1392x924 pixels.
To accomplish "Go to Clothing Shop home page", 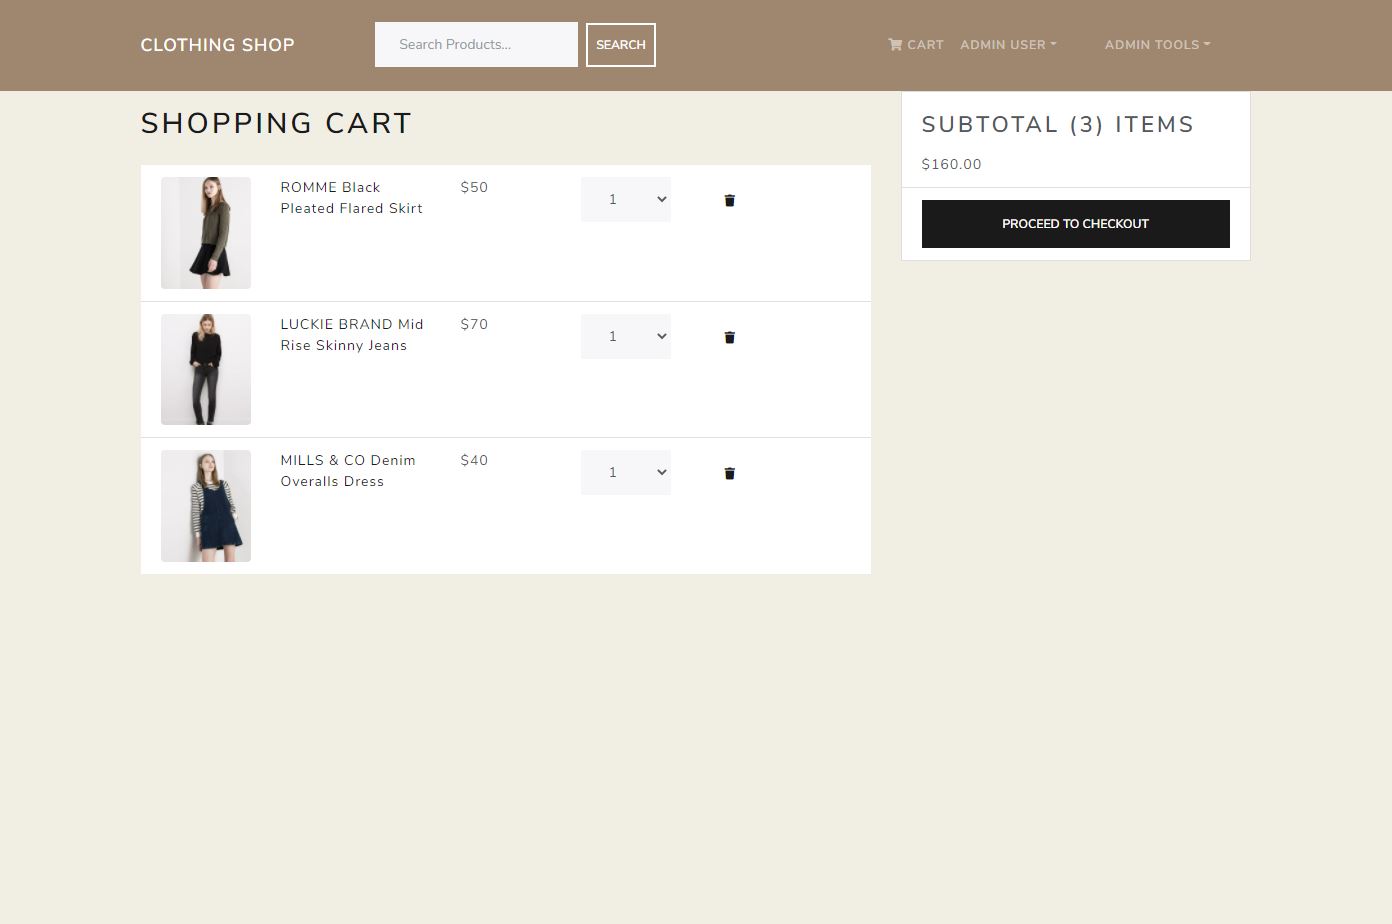I will pyautogui.click(x=218, y=45).
